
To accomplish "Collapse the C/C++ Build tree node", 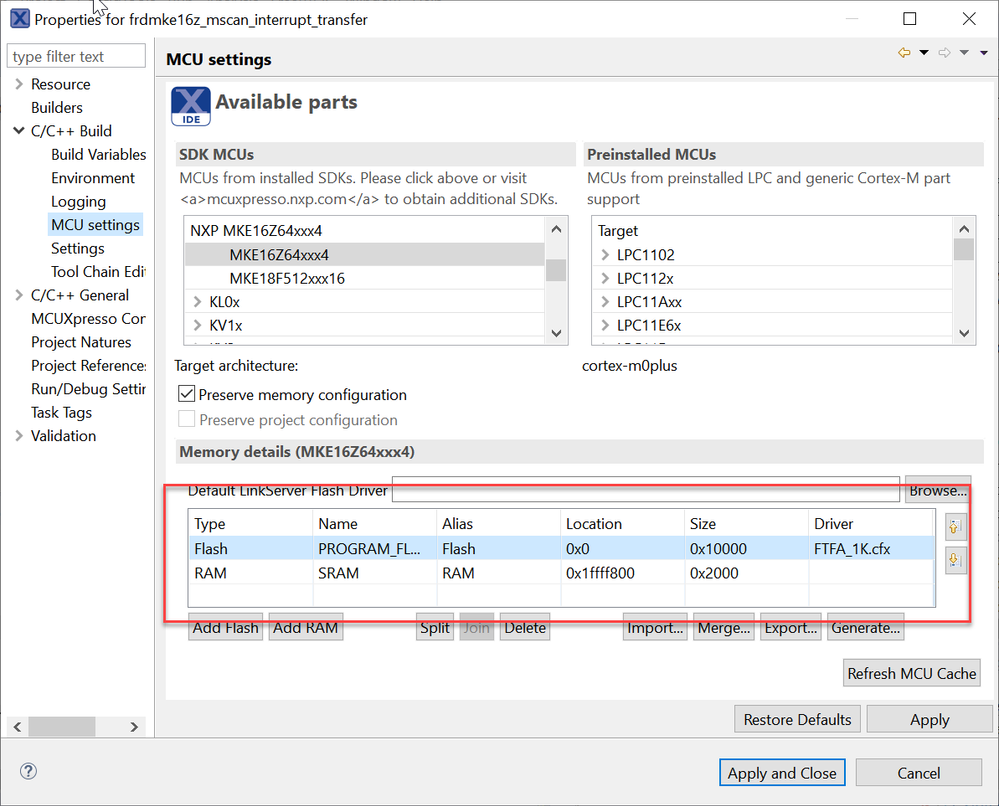I will [x=18, y=131].
